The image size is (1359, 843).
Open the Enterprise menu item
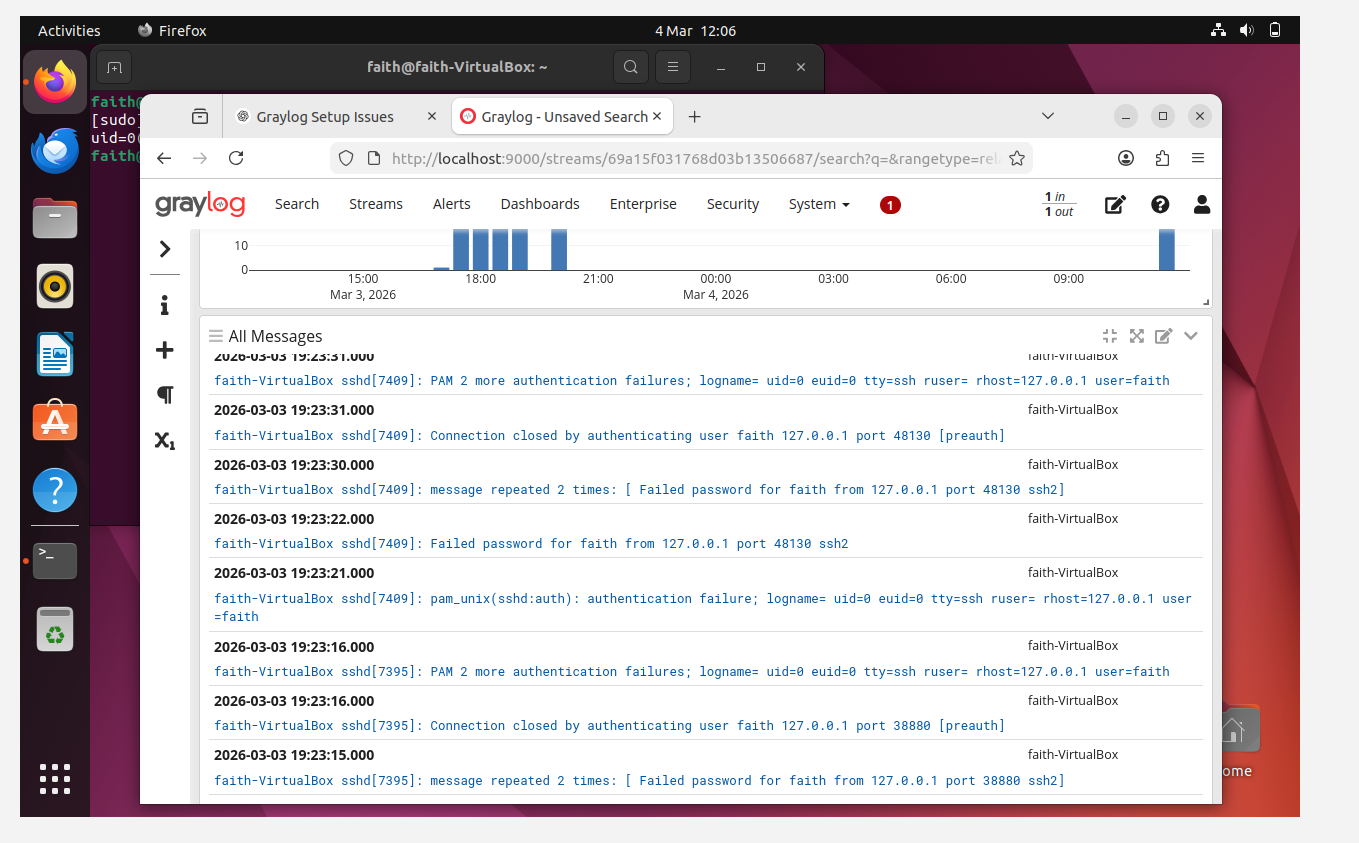pyautogui.click(x=643, y=204)
